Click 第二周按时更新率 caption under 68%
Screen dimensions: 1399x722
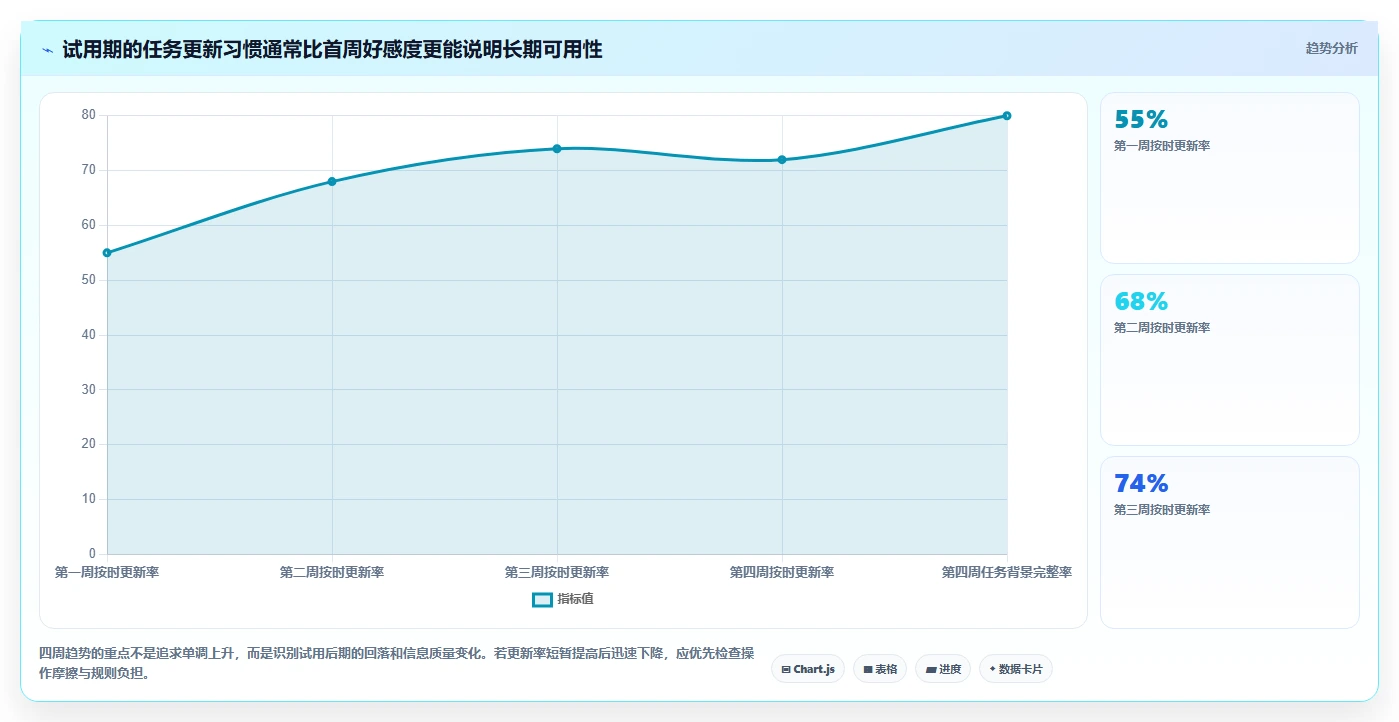point(1162,328)
